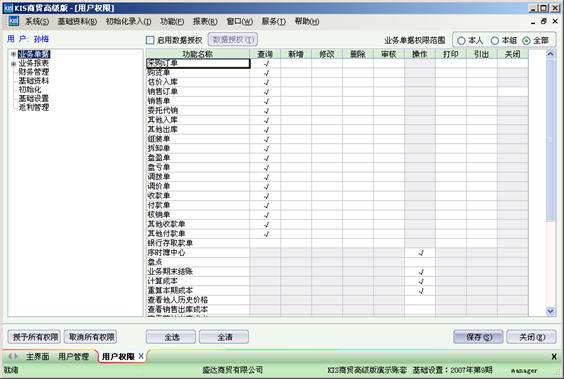Switch to the 主界面 tab
This screenshot has width=564, height=379.
37,356
